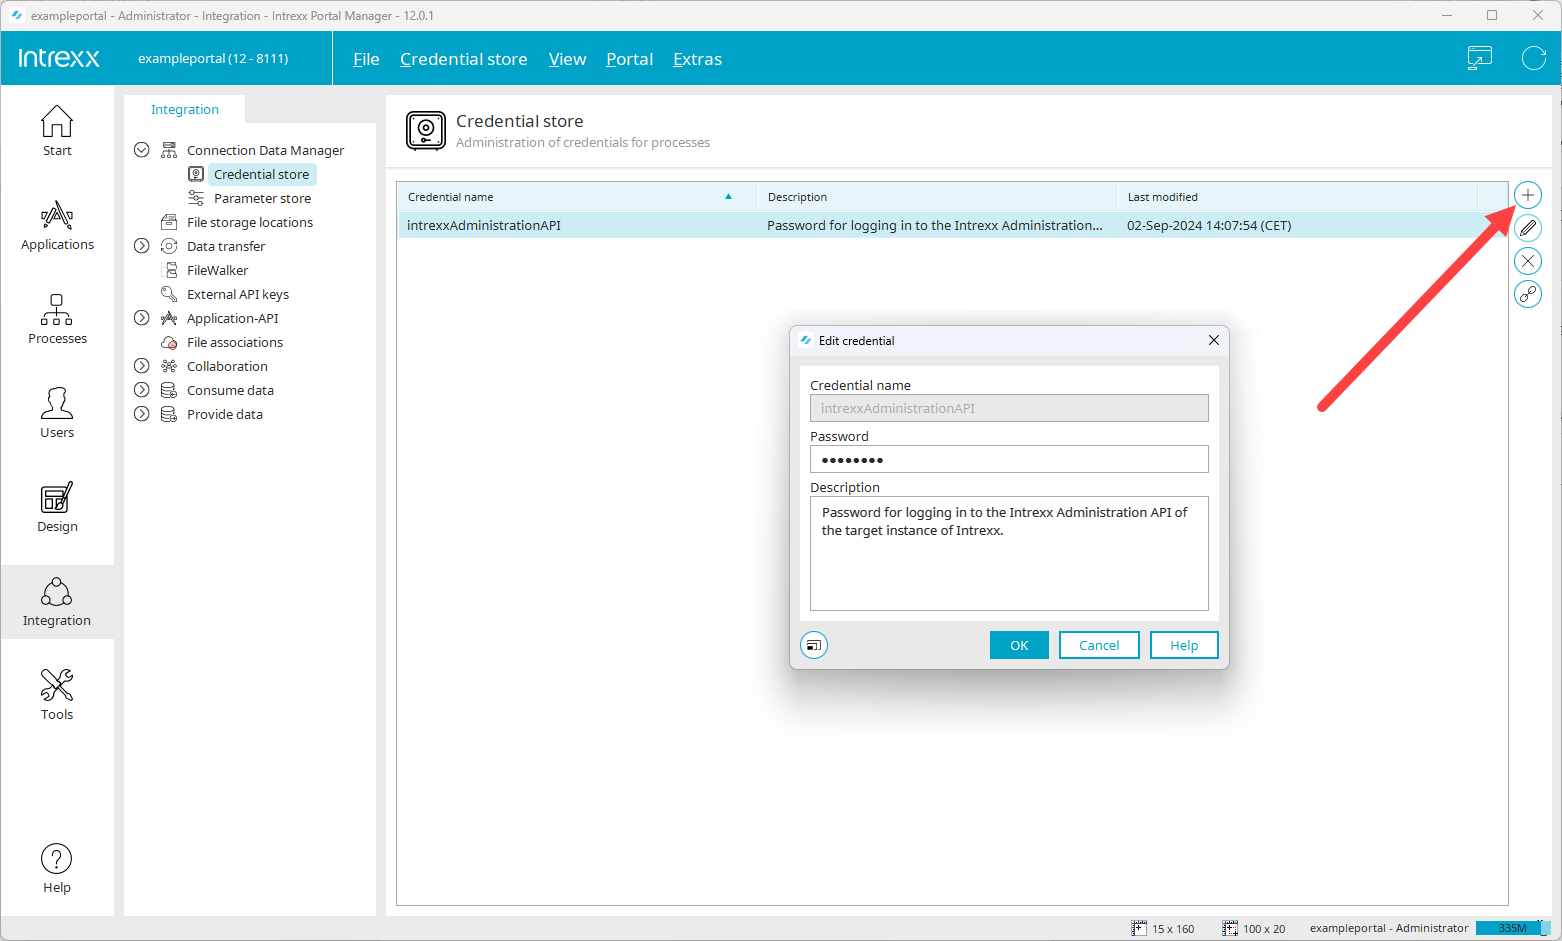This screenshot has width=1562, height=941.
Task: Click the 15 x 160 status entry
Action: 1163,929
